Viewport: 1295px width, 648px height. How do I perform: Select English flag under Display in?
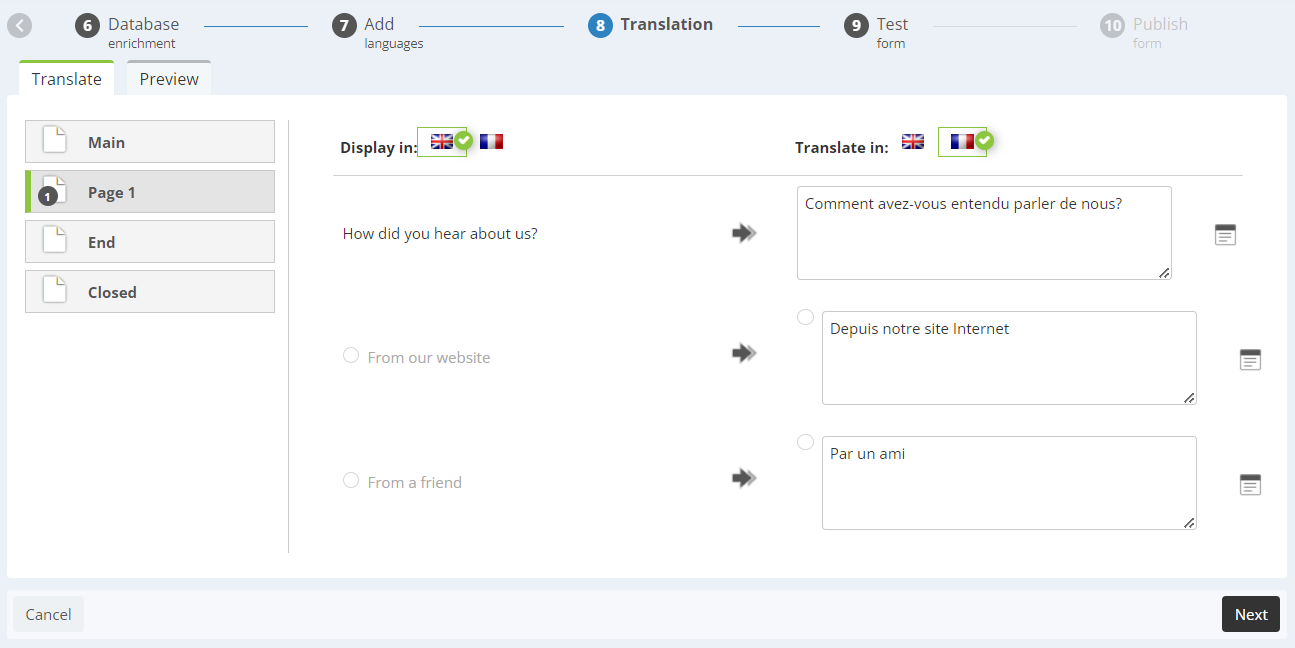point(442,142)
